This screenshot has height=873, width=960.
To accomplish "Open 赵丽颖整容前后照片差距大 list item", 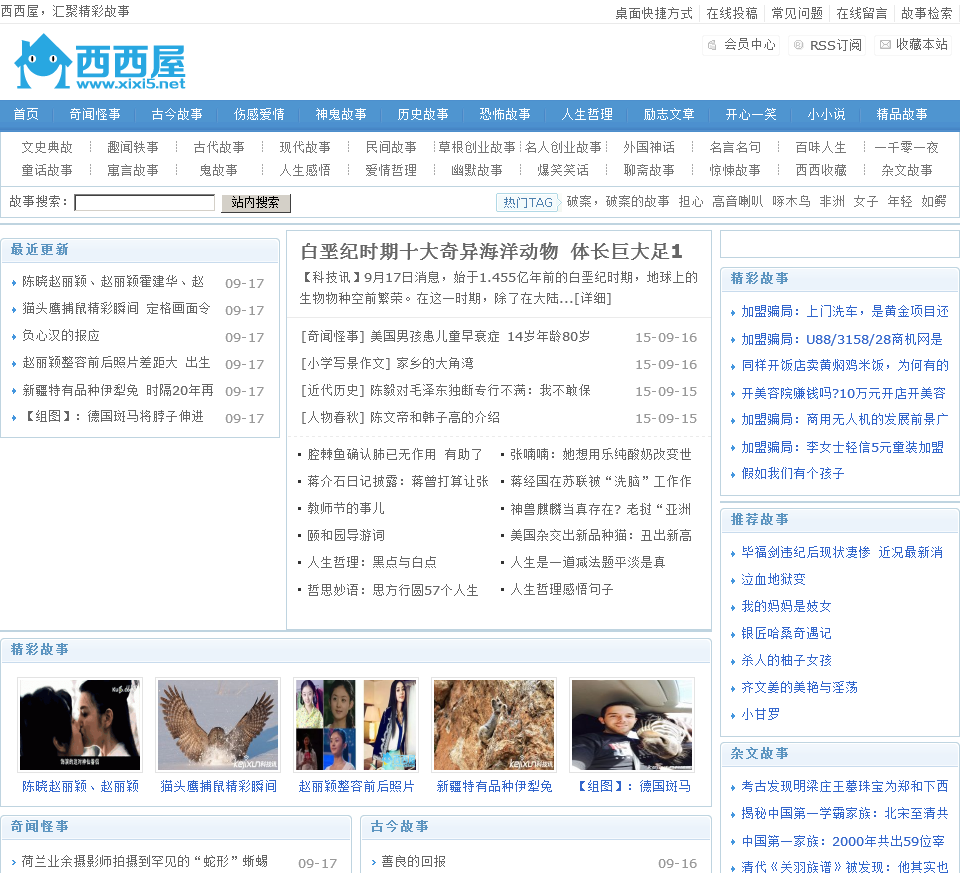I will pyautogui.click(x=116, y=362).
